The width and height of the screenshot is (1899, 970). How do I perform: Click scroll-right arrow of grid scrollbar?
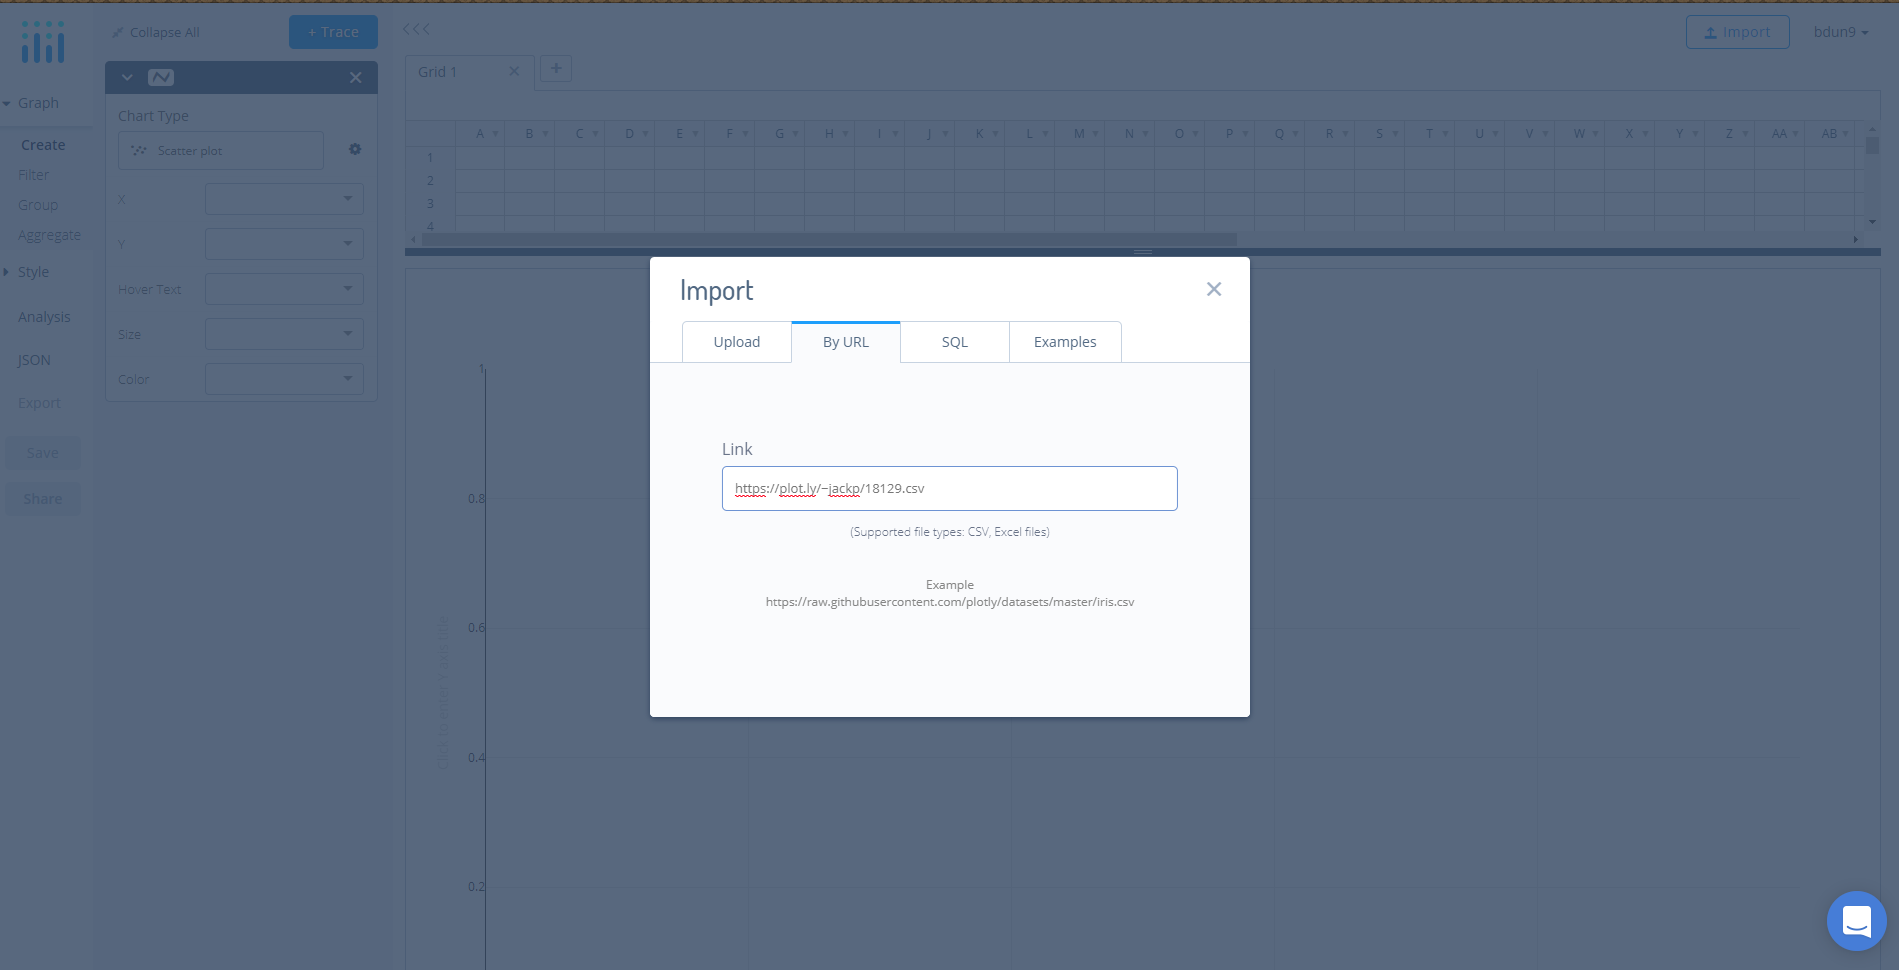[1855, 239]
